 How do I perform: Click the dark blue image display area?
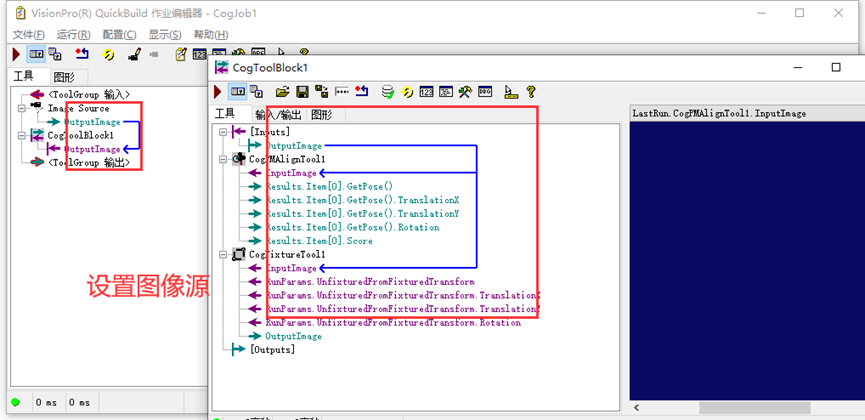(x=747, y=260)
